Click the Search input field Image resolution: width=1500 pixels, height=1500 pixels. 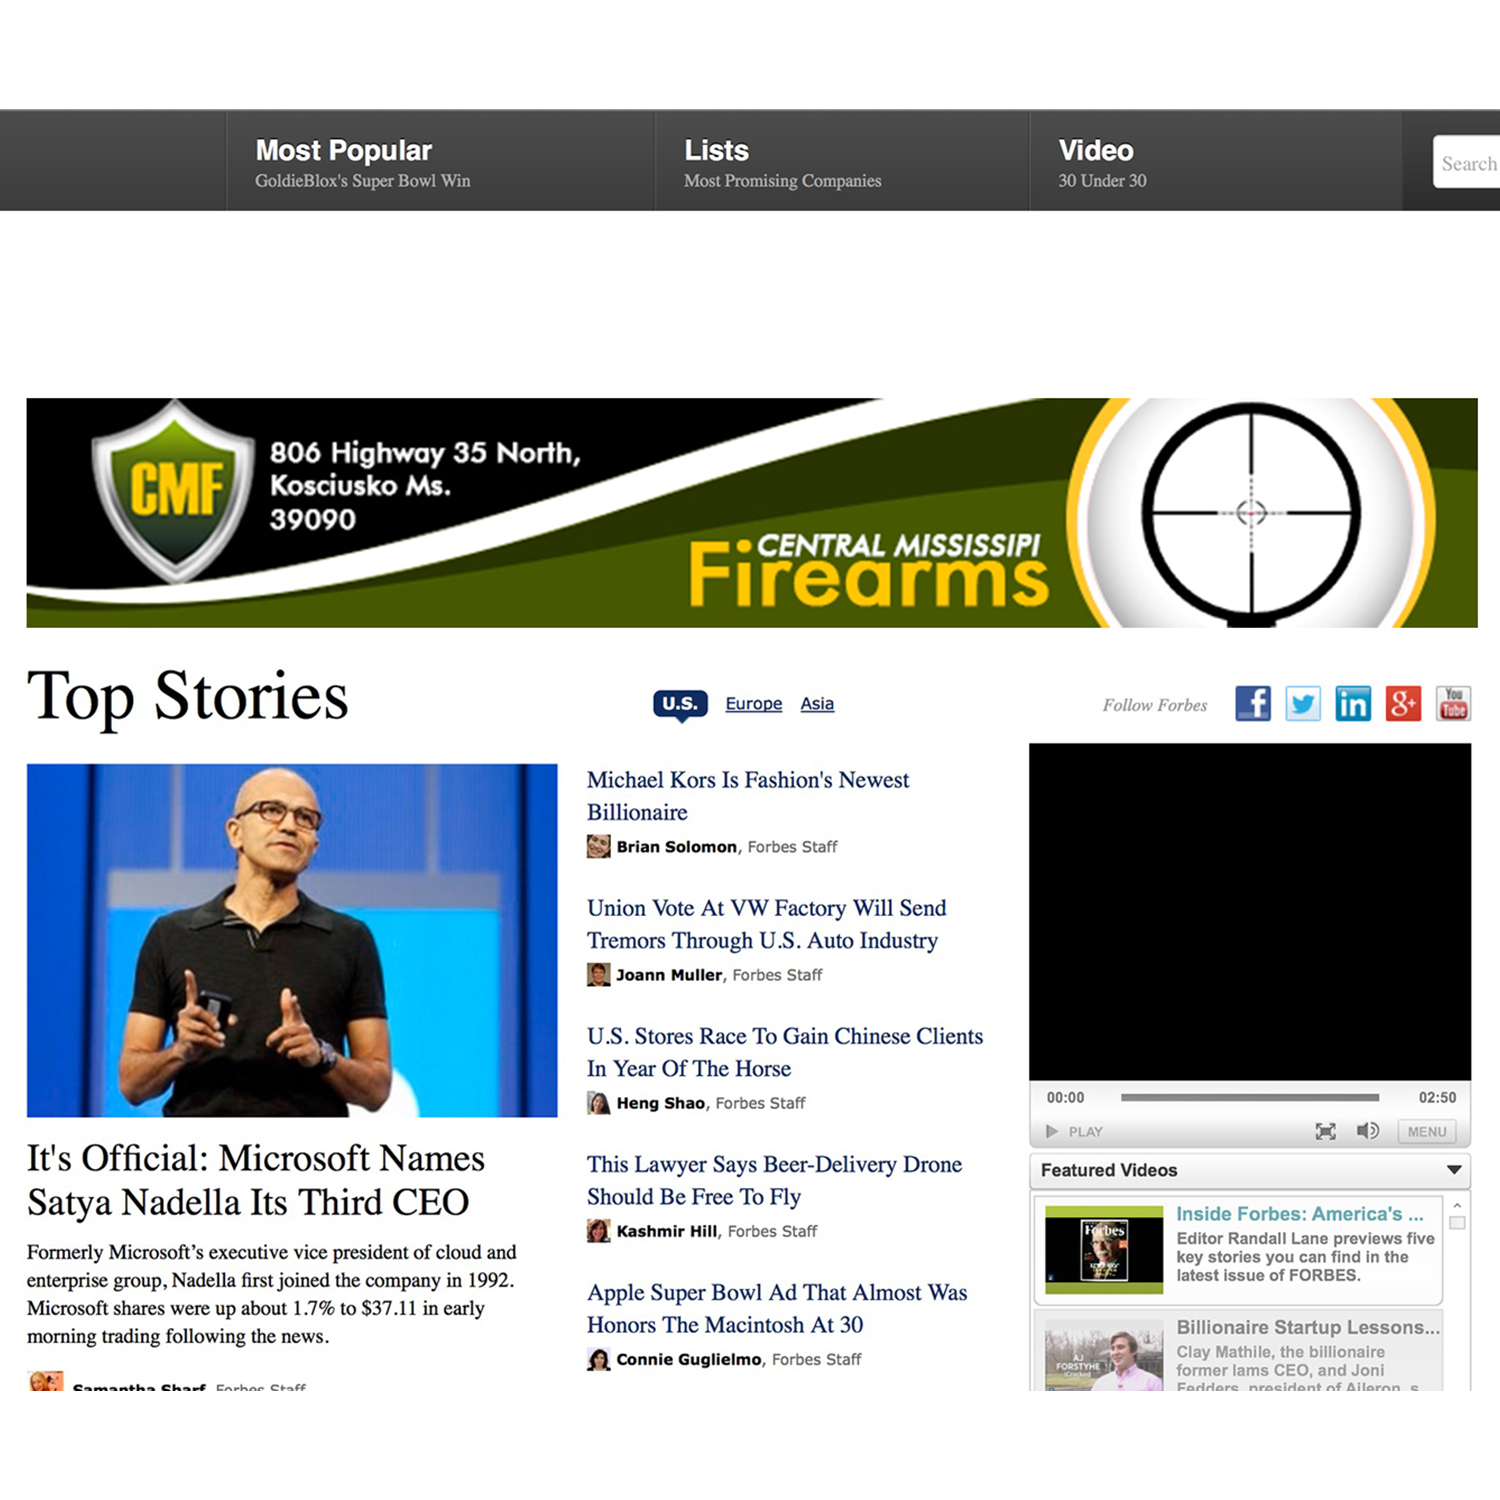click(1467, 162)
